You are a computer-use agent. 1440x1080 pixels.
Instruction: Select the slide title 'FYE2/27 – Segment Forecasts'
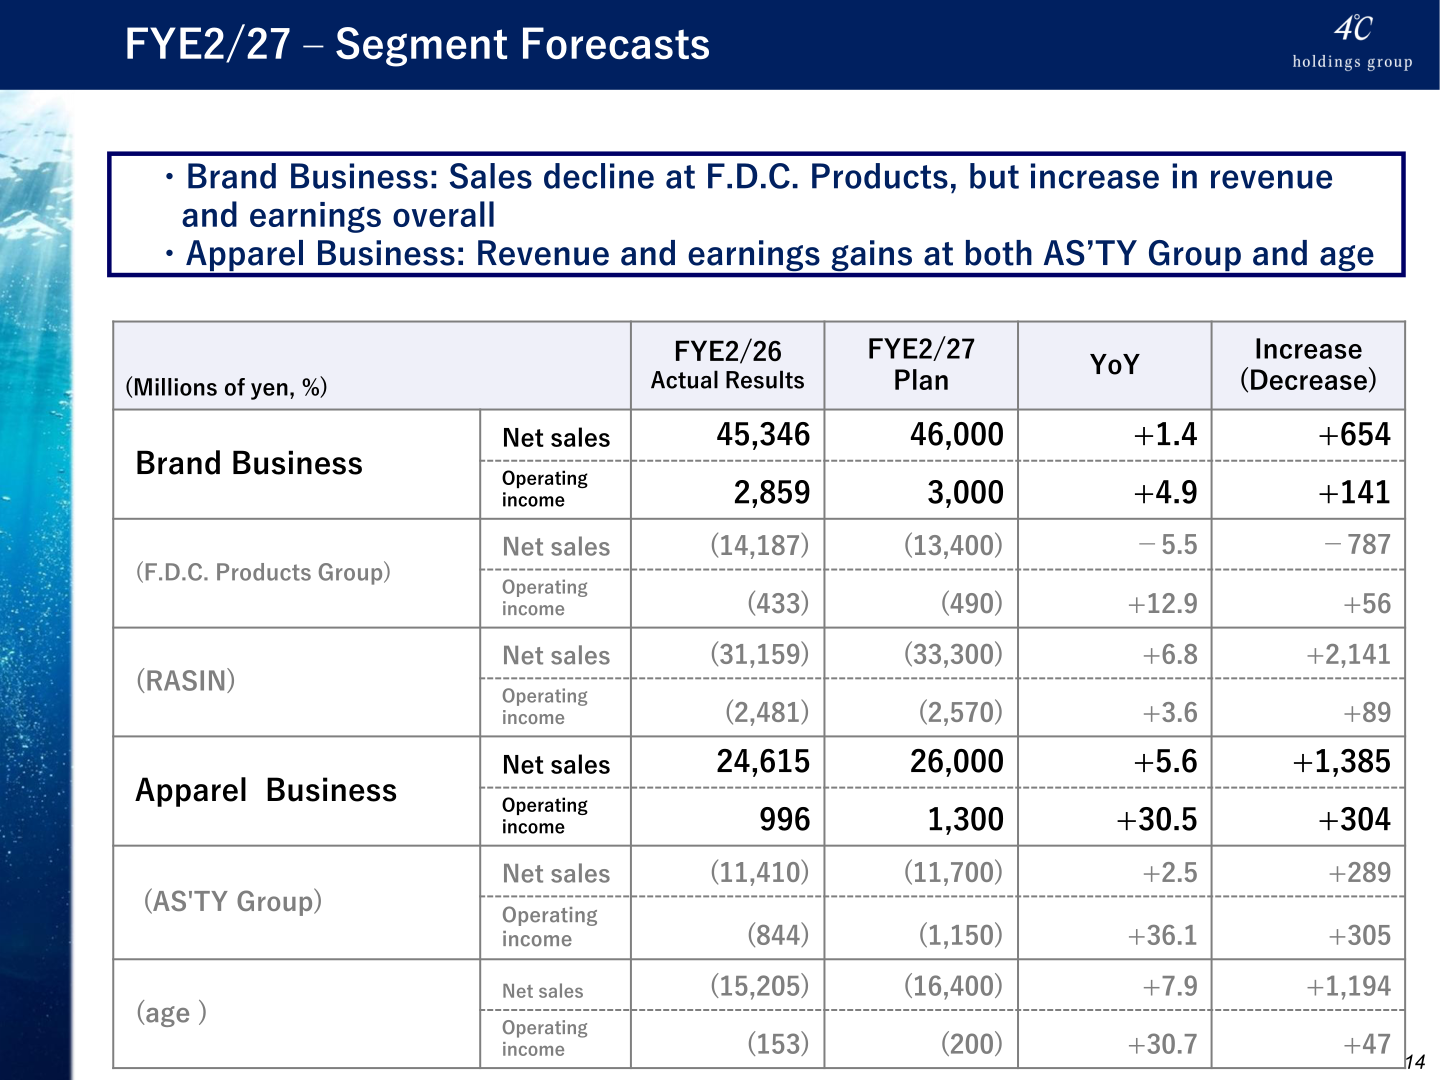[x=417, y=45]
